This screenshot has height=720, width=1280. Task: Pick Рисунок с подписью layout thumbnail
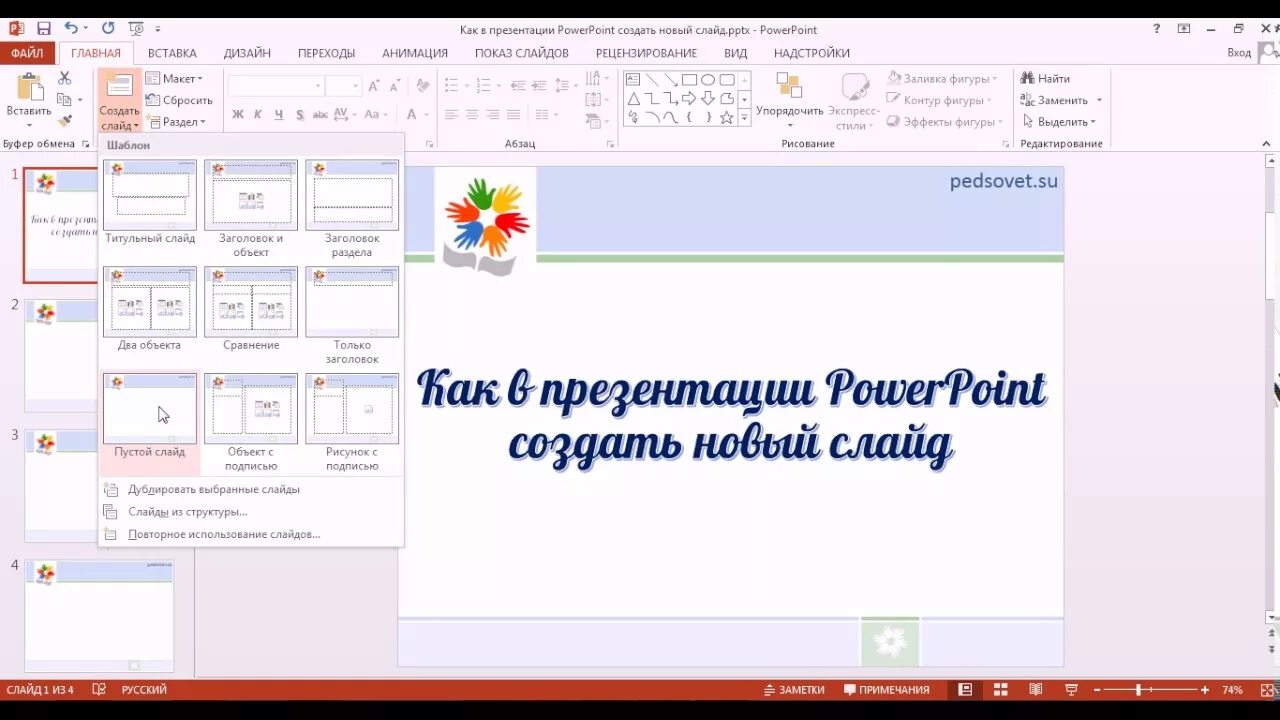pyautogui.click(x=352, y=409)
